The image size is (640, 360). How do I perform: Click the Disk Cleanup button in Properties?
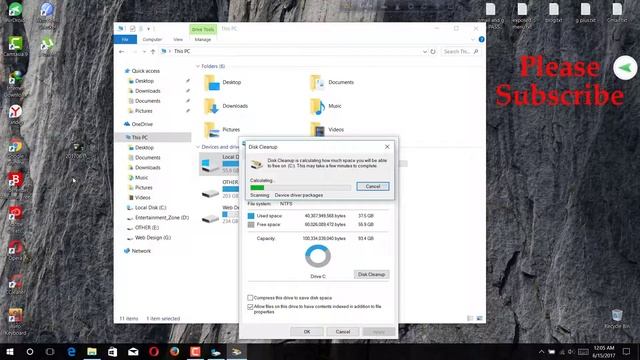[x=371, y=274]
